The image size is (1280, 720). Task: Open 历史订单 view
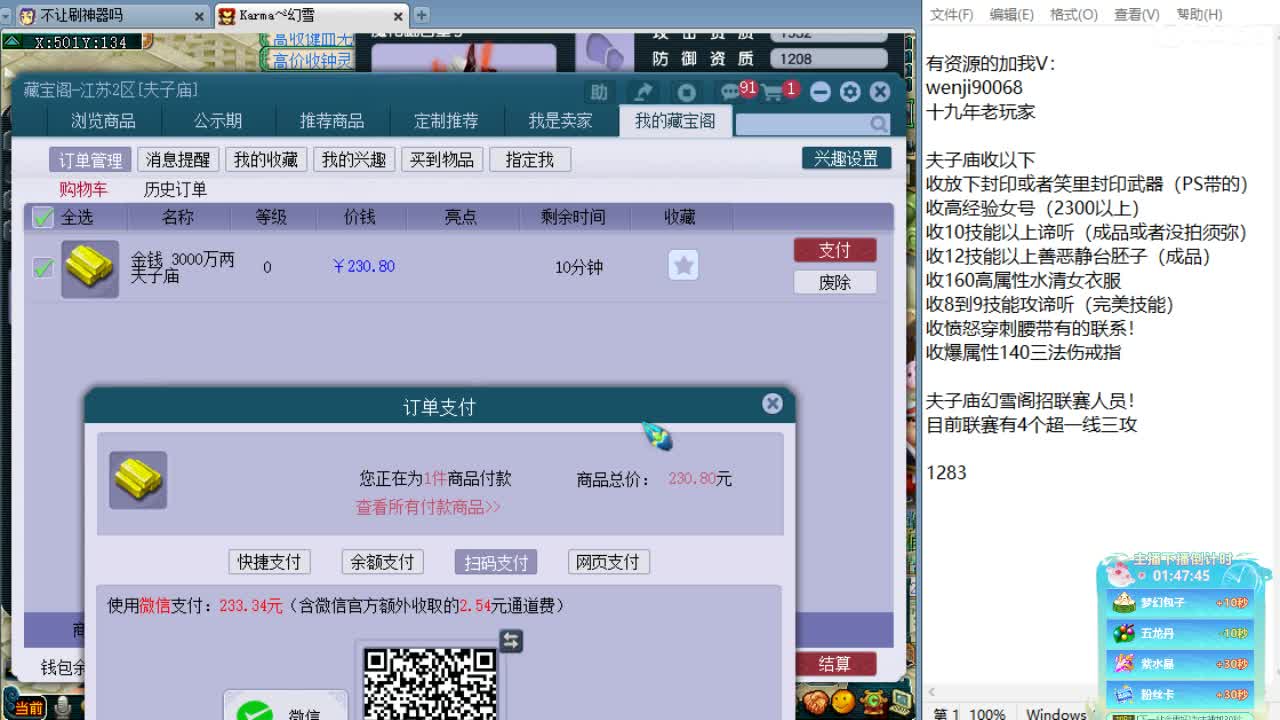(x=175, y=189)
